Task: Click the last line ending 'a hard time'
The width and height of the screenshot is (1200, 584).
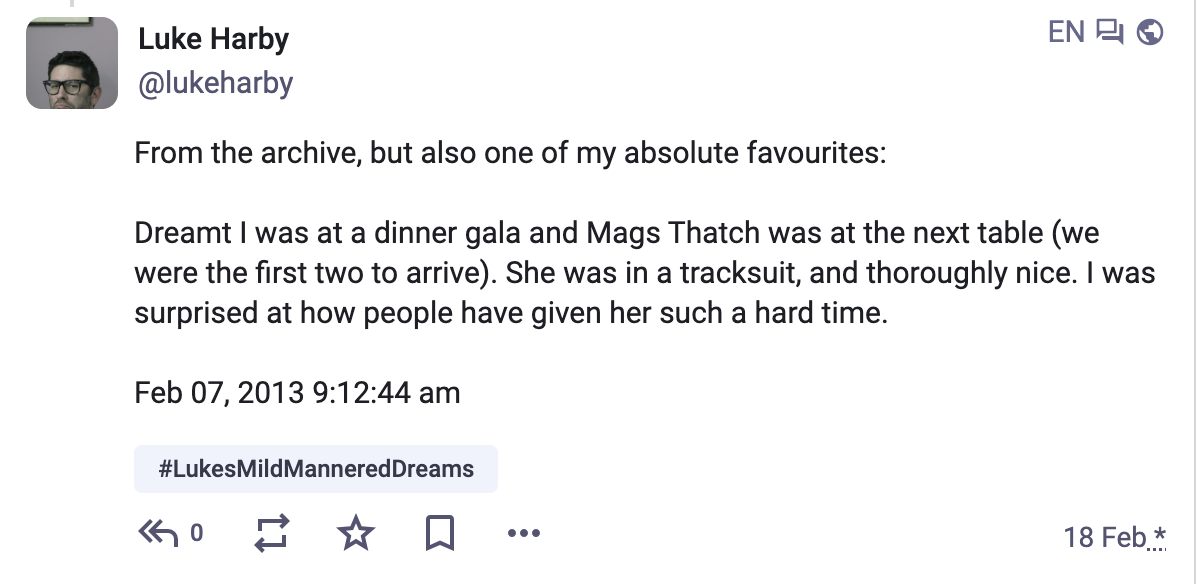Action: 510,313
